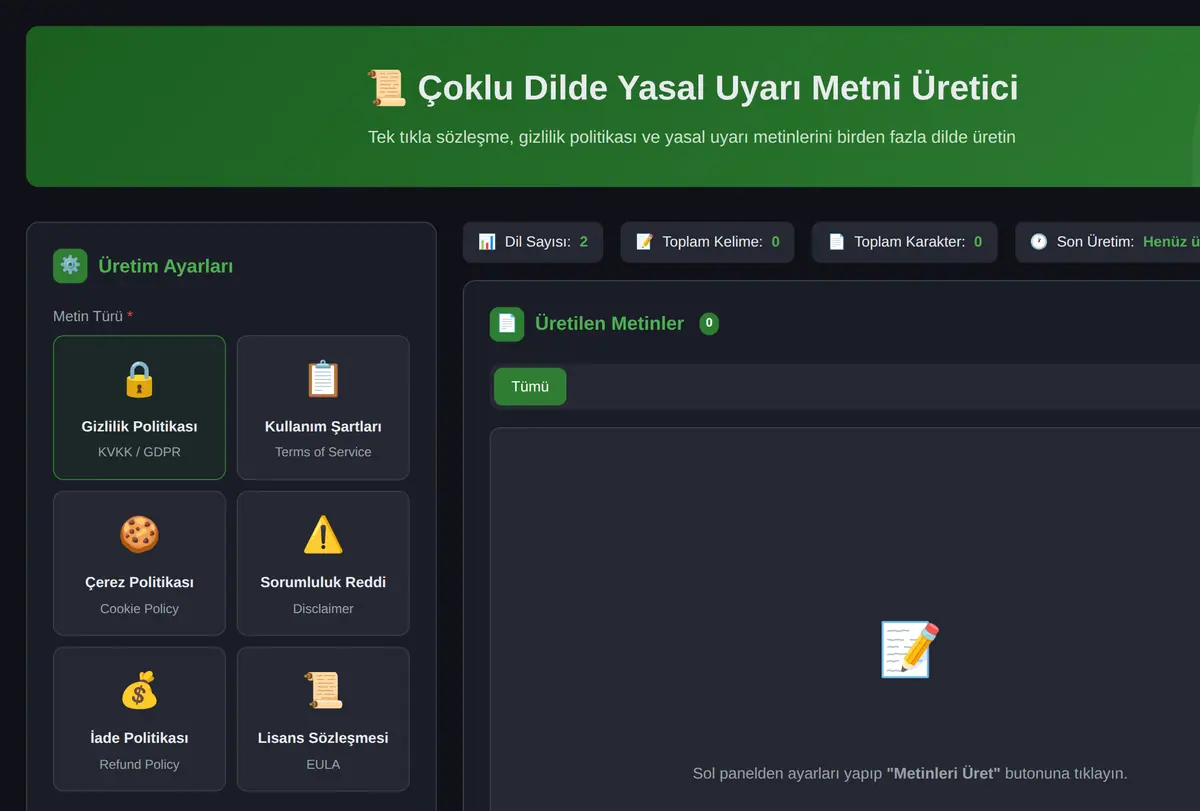The height and width of the screenshot is (811, 1200).
Task: Click the Dil Sayısı value 2
Action: coord(583,242)
